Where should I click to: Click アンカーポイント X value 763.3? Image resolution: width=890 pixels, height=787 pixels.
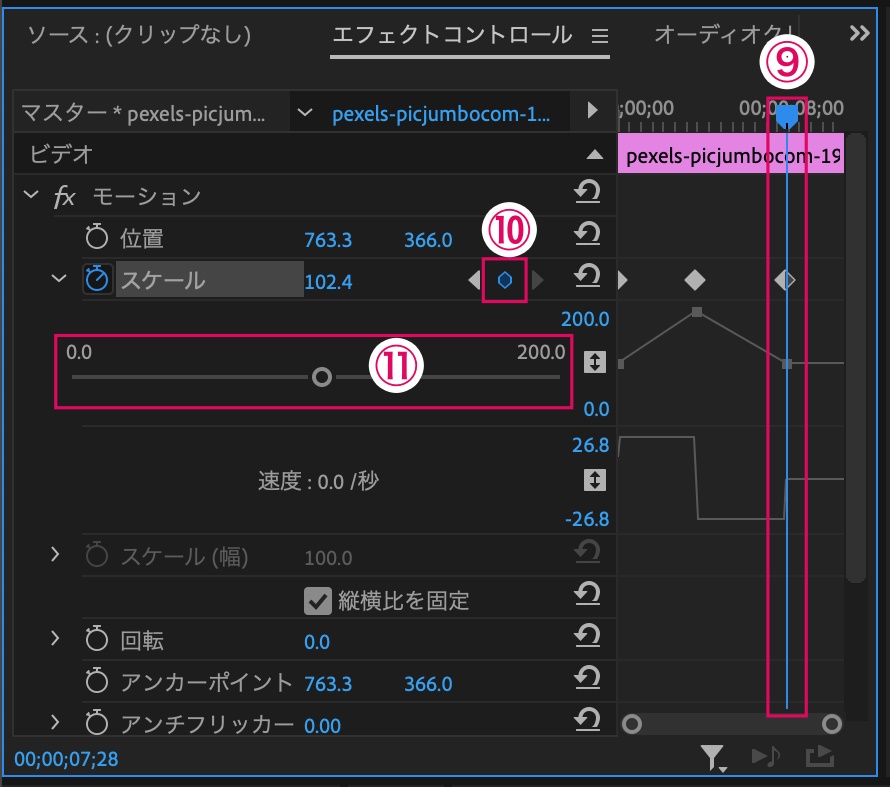coord(328,684)
